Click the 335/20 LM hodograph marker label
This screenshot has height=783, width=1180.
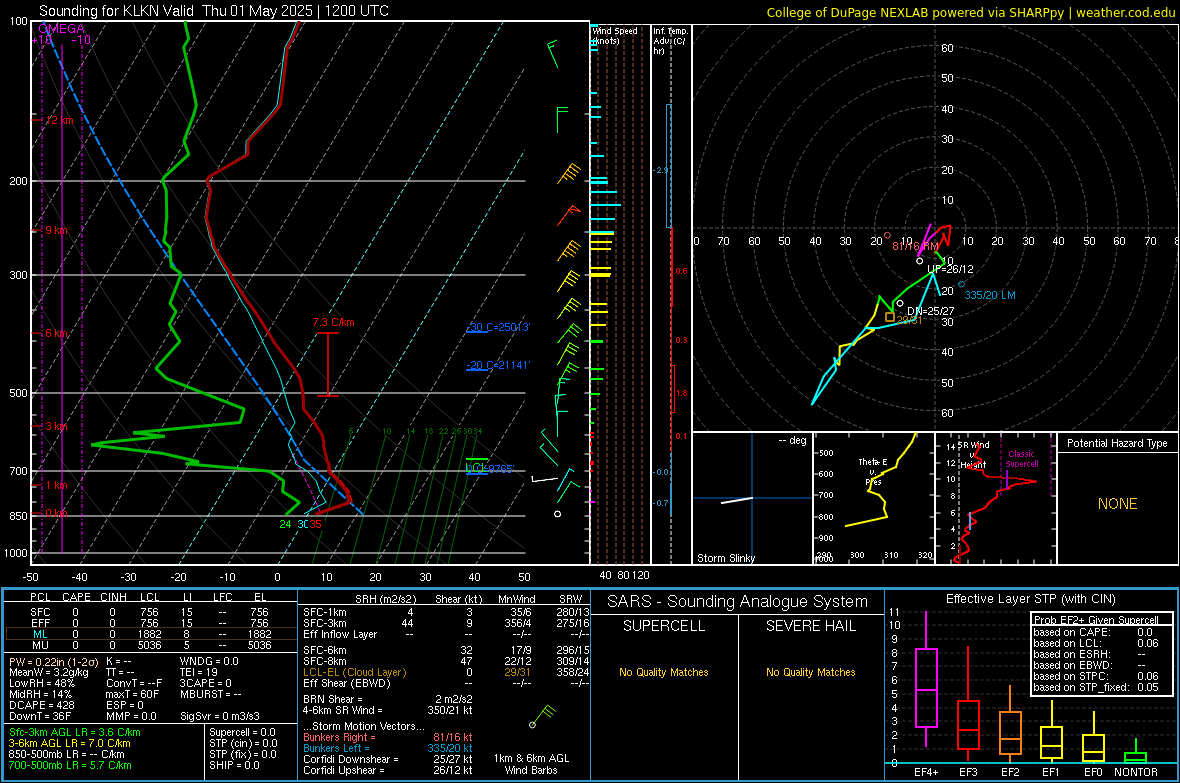[x=990, y=295]
